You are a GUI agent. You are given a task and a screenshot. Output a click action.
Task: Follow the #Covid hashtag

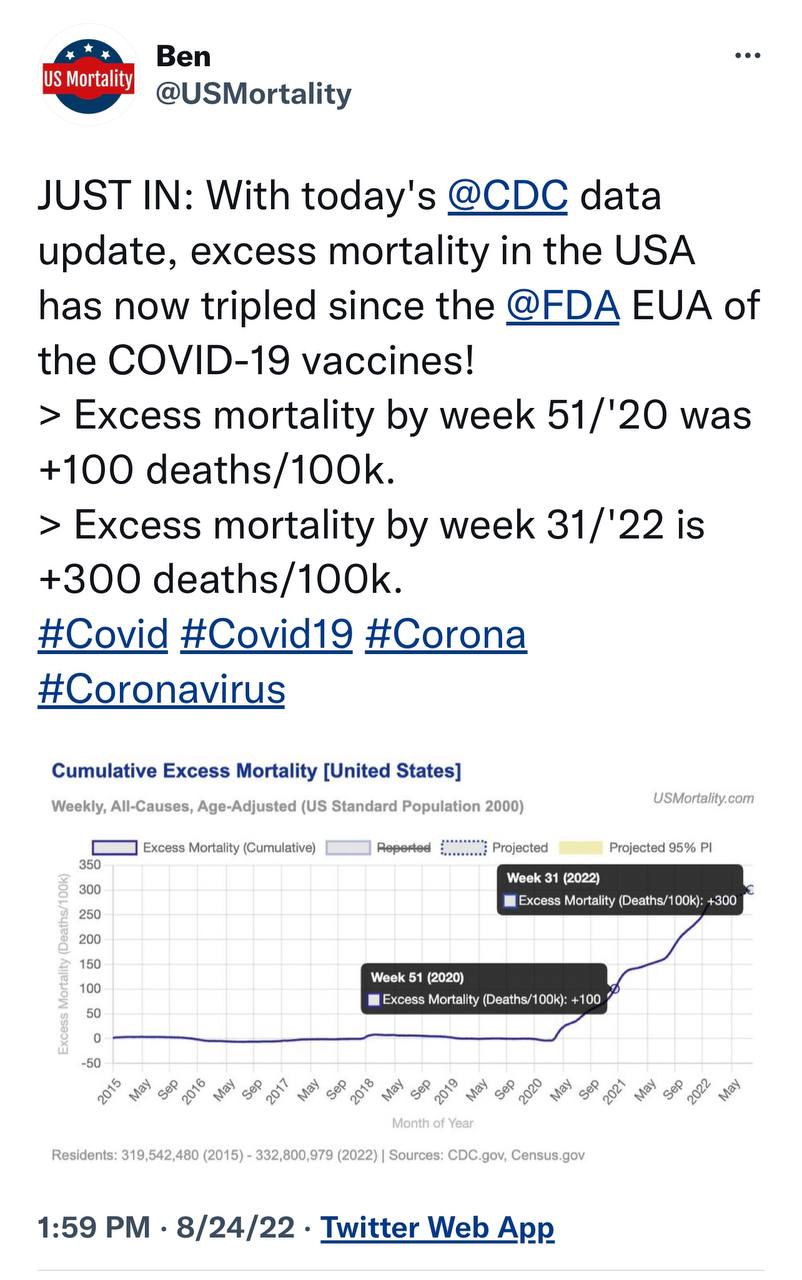pyautogui.click(x=102, y=634)
